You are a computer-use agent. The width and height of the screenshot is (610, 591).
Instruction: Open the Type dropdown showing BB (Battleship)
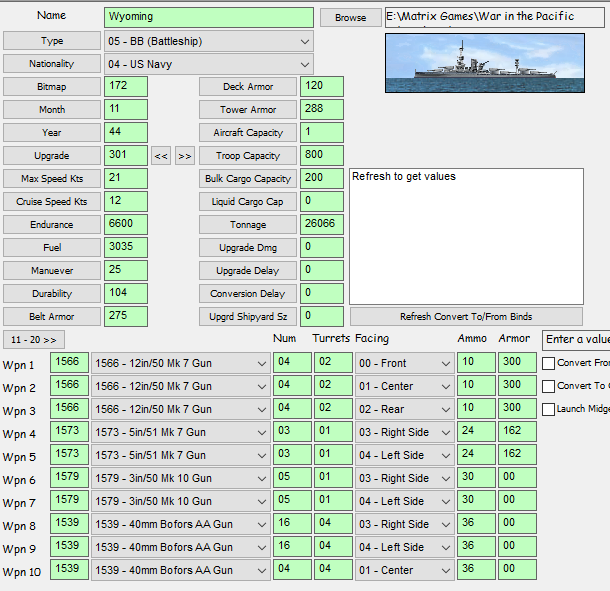209,41
